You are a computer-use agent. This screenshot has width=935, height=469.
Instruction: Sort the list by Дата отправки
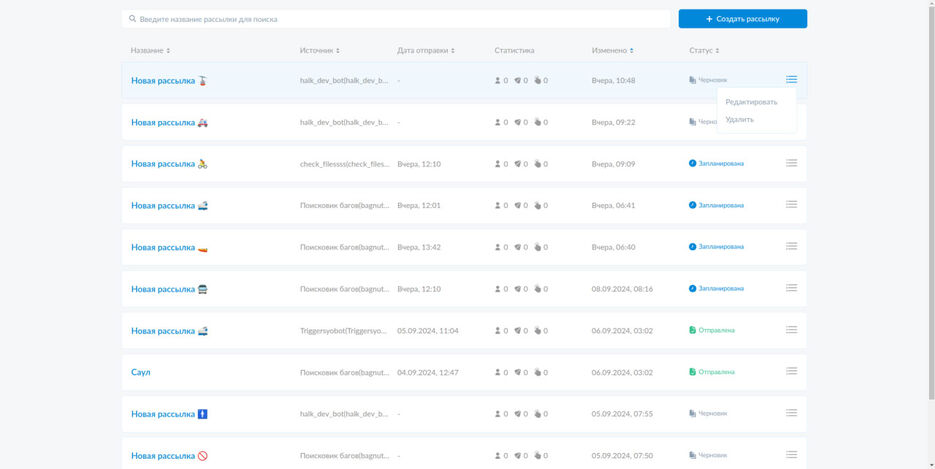click(x=426, y=51)
